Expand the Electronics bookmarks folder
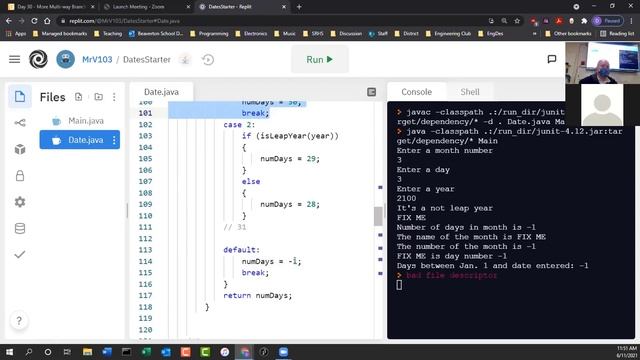This screenshot has width=640, height=360. coord(251,33)
